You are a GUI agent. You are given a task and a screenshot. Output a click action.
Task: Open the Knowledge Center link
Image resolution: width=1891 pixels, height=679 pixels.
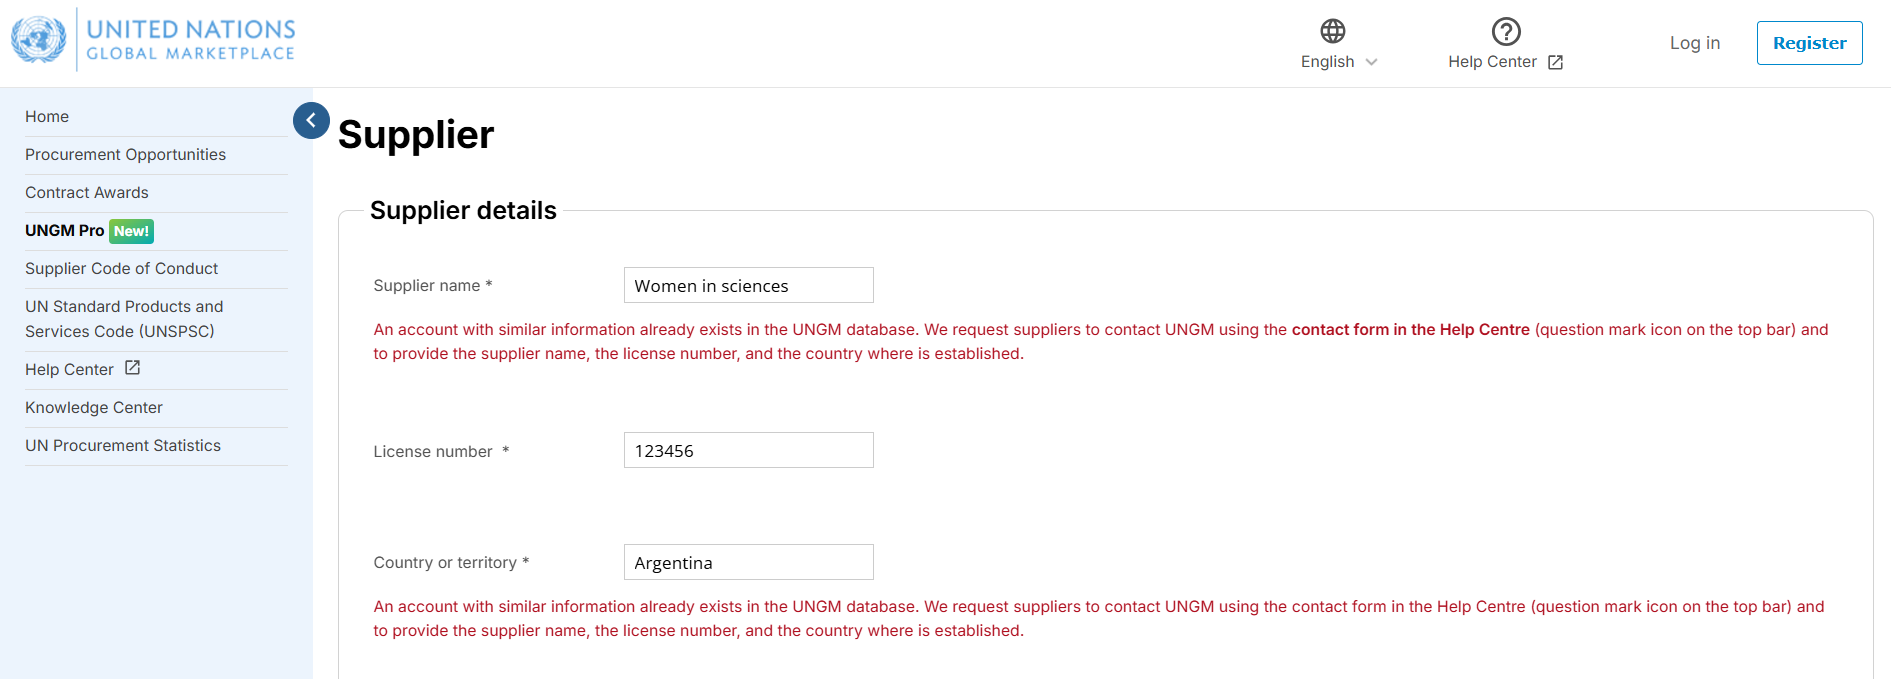(x=94, y=408)
